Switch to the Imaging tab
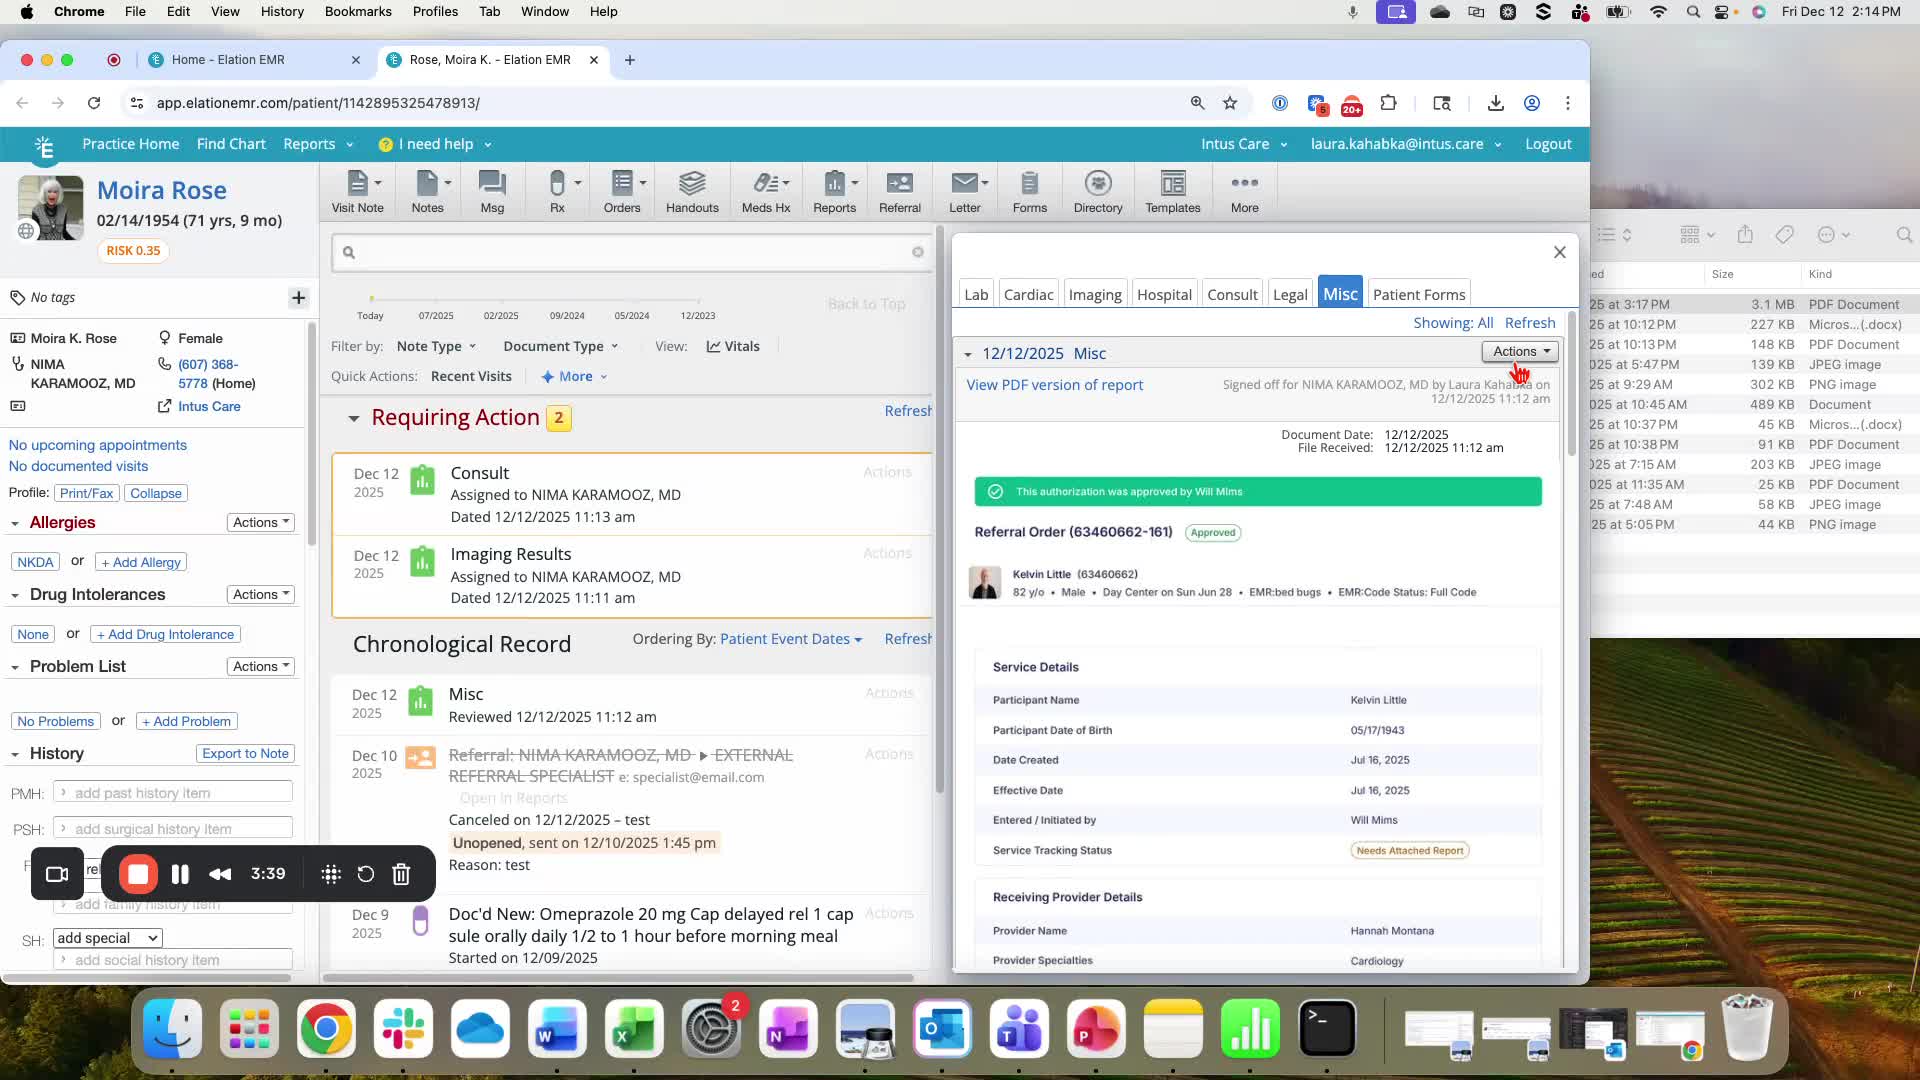1920x1080 pixels. 1095,294
